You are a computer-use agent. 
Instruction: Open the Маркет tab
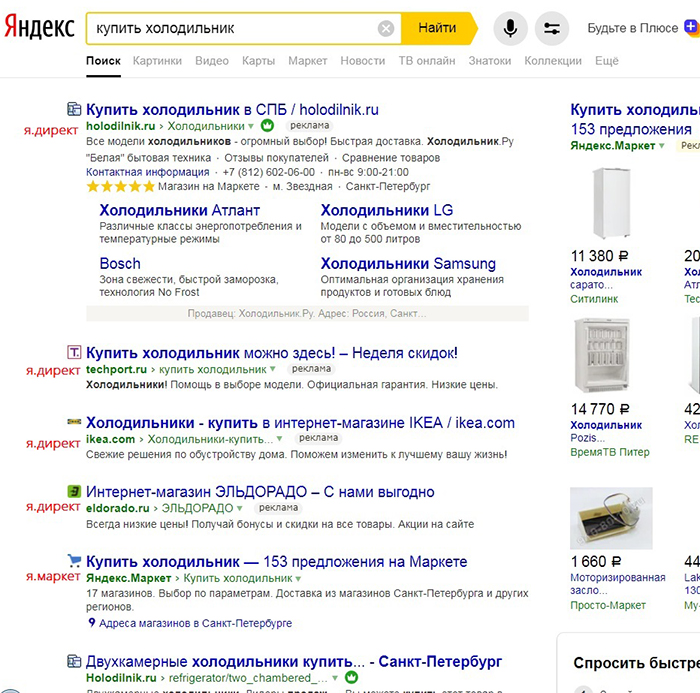pos(308,61)
